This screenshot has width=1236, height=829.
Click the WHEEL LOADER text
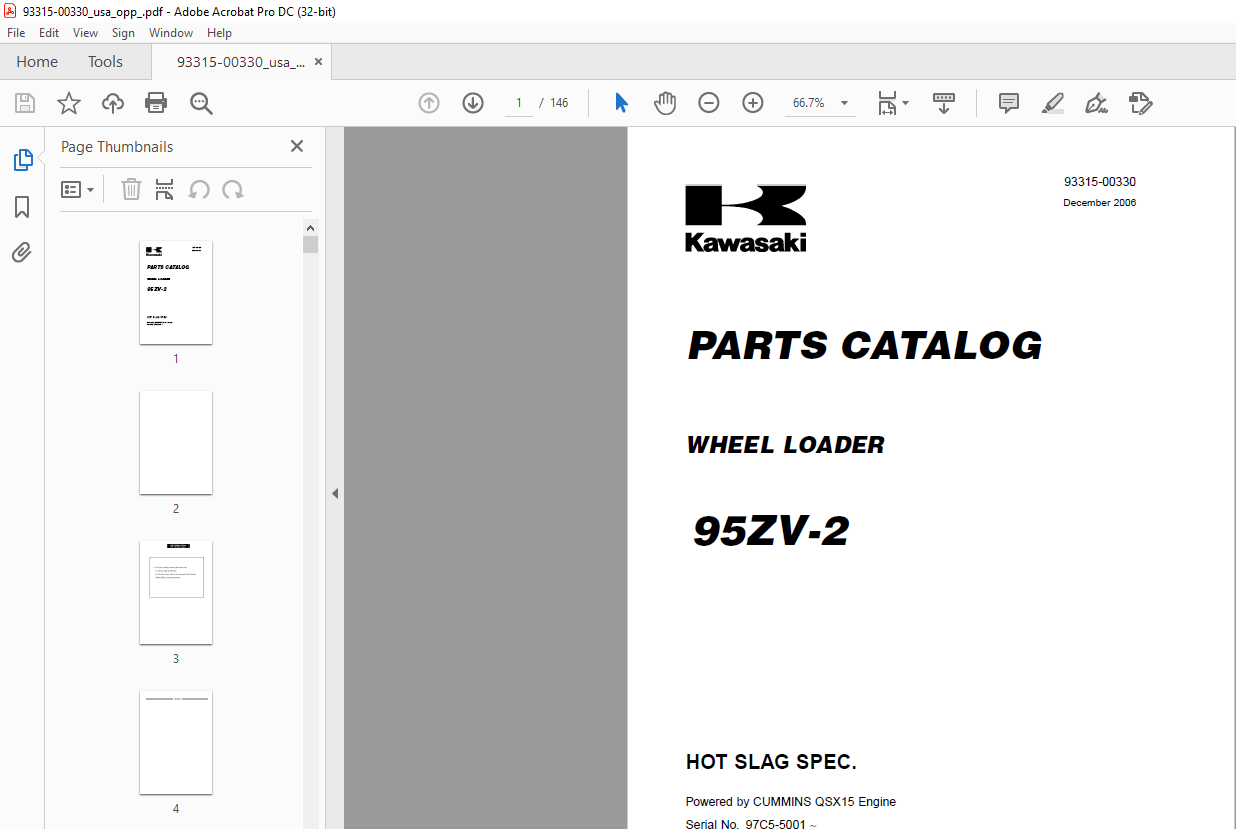tap(786, 445)
